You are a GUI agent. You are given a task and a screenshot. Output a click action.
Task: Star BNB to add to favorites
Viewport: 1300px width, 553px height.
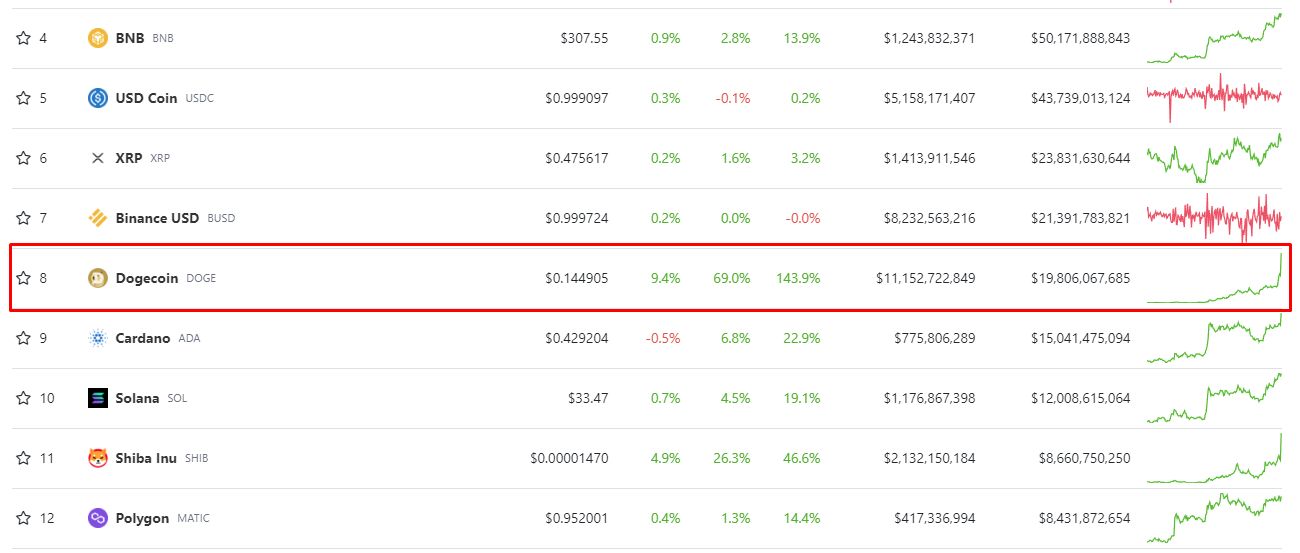23,38
